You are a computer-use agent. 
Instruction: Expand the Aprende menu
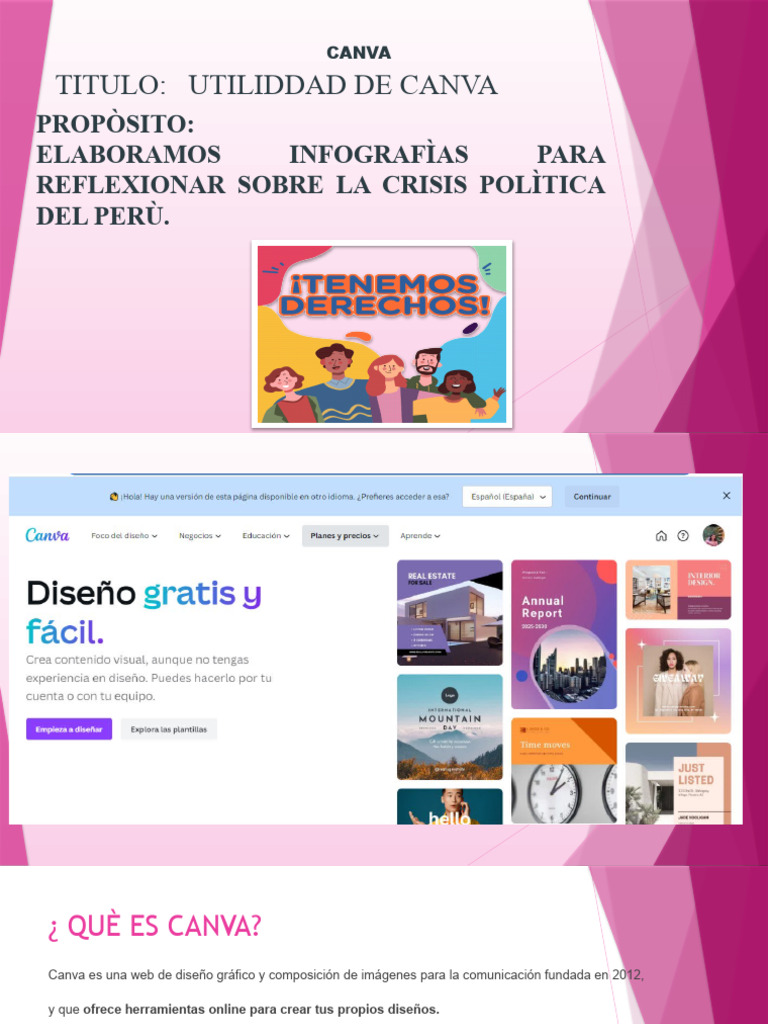point(420,536)
